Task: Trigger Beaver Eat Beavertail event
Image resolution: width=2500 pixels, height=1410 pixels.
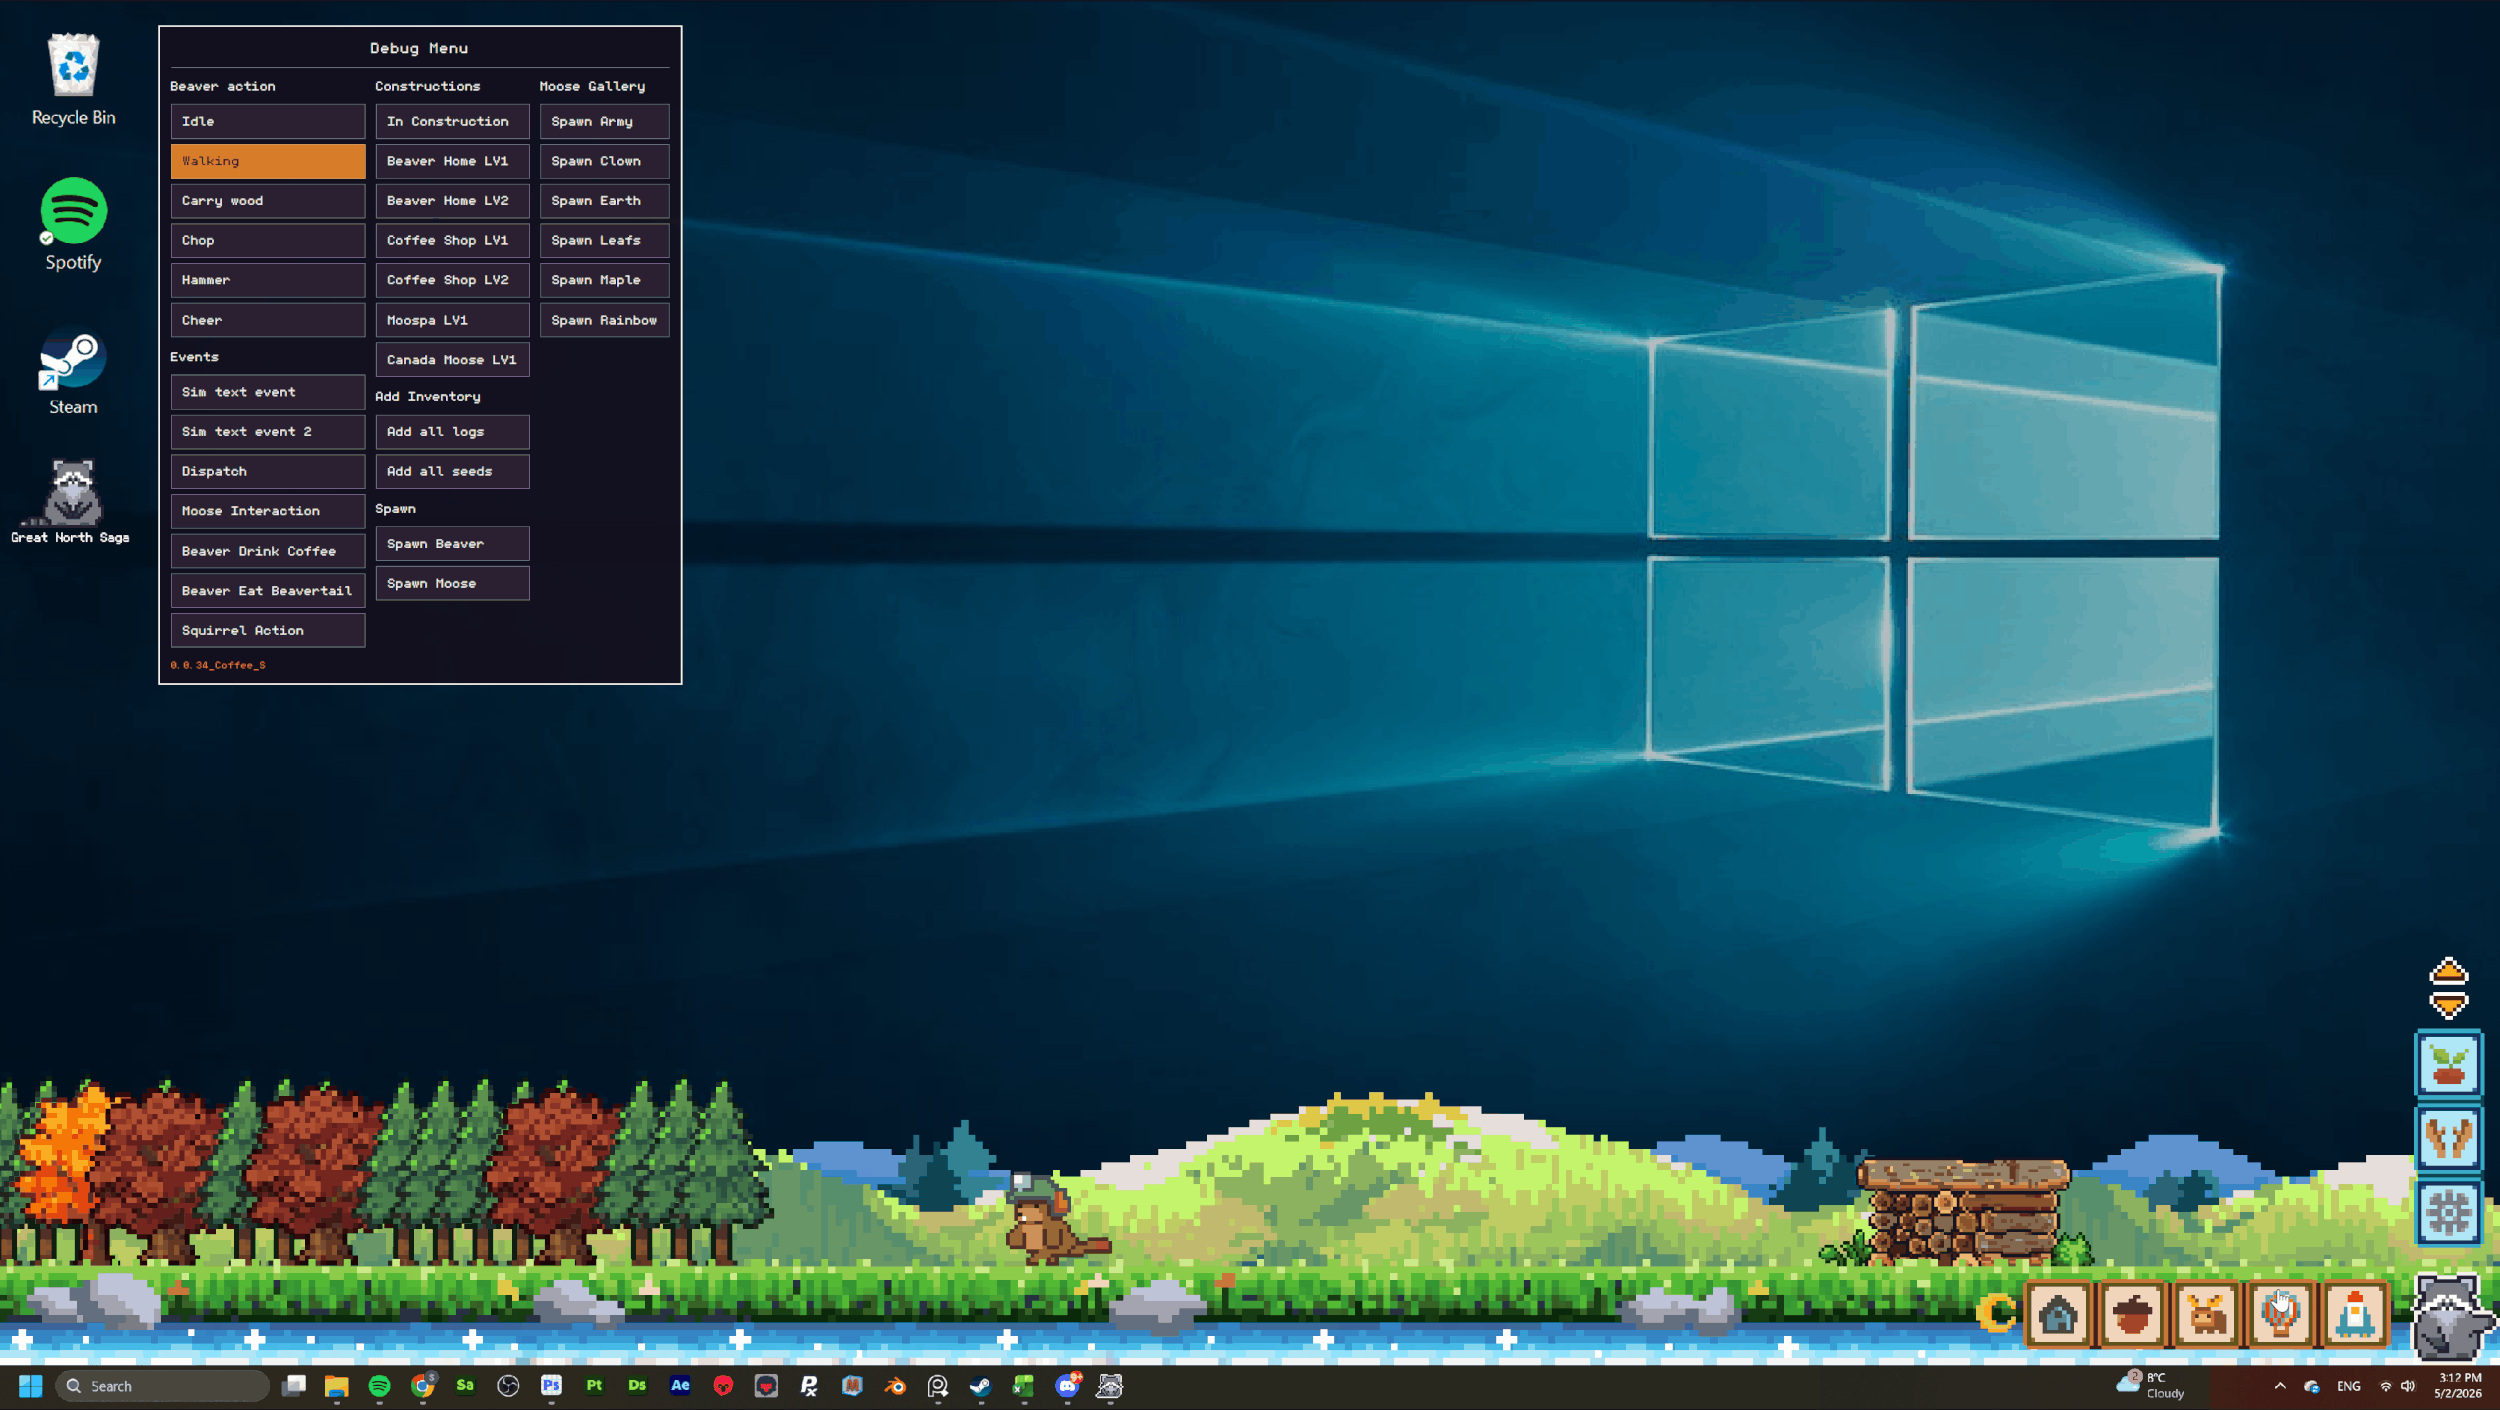Action: tap(267, 591)
